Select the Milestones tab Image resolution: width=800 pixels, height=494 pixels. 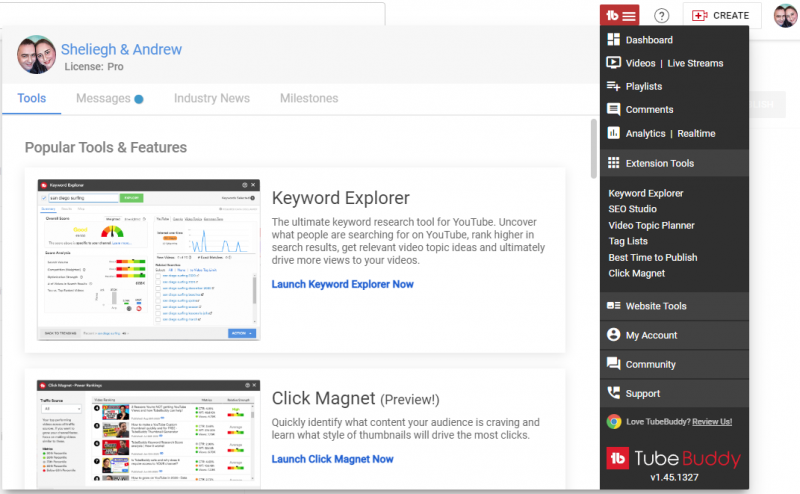click(309, 99)
